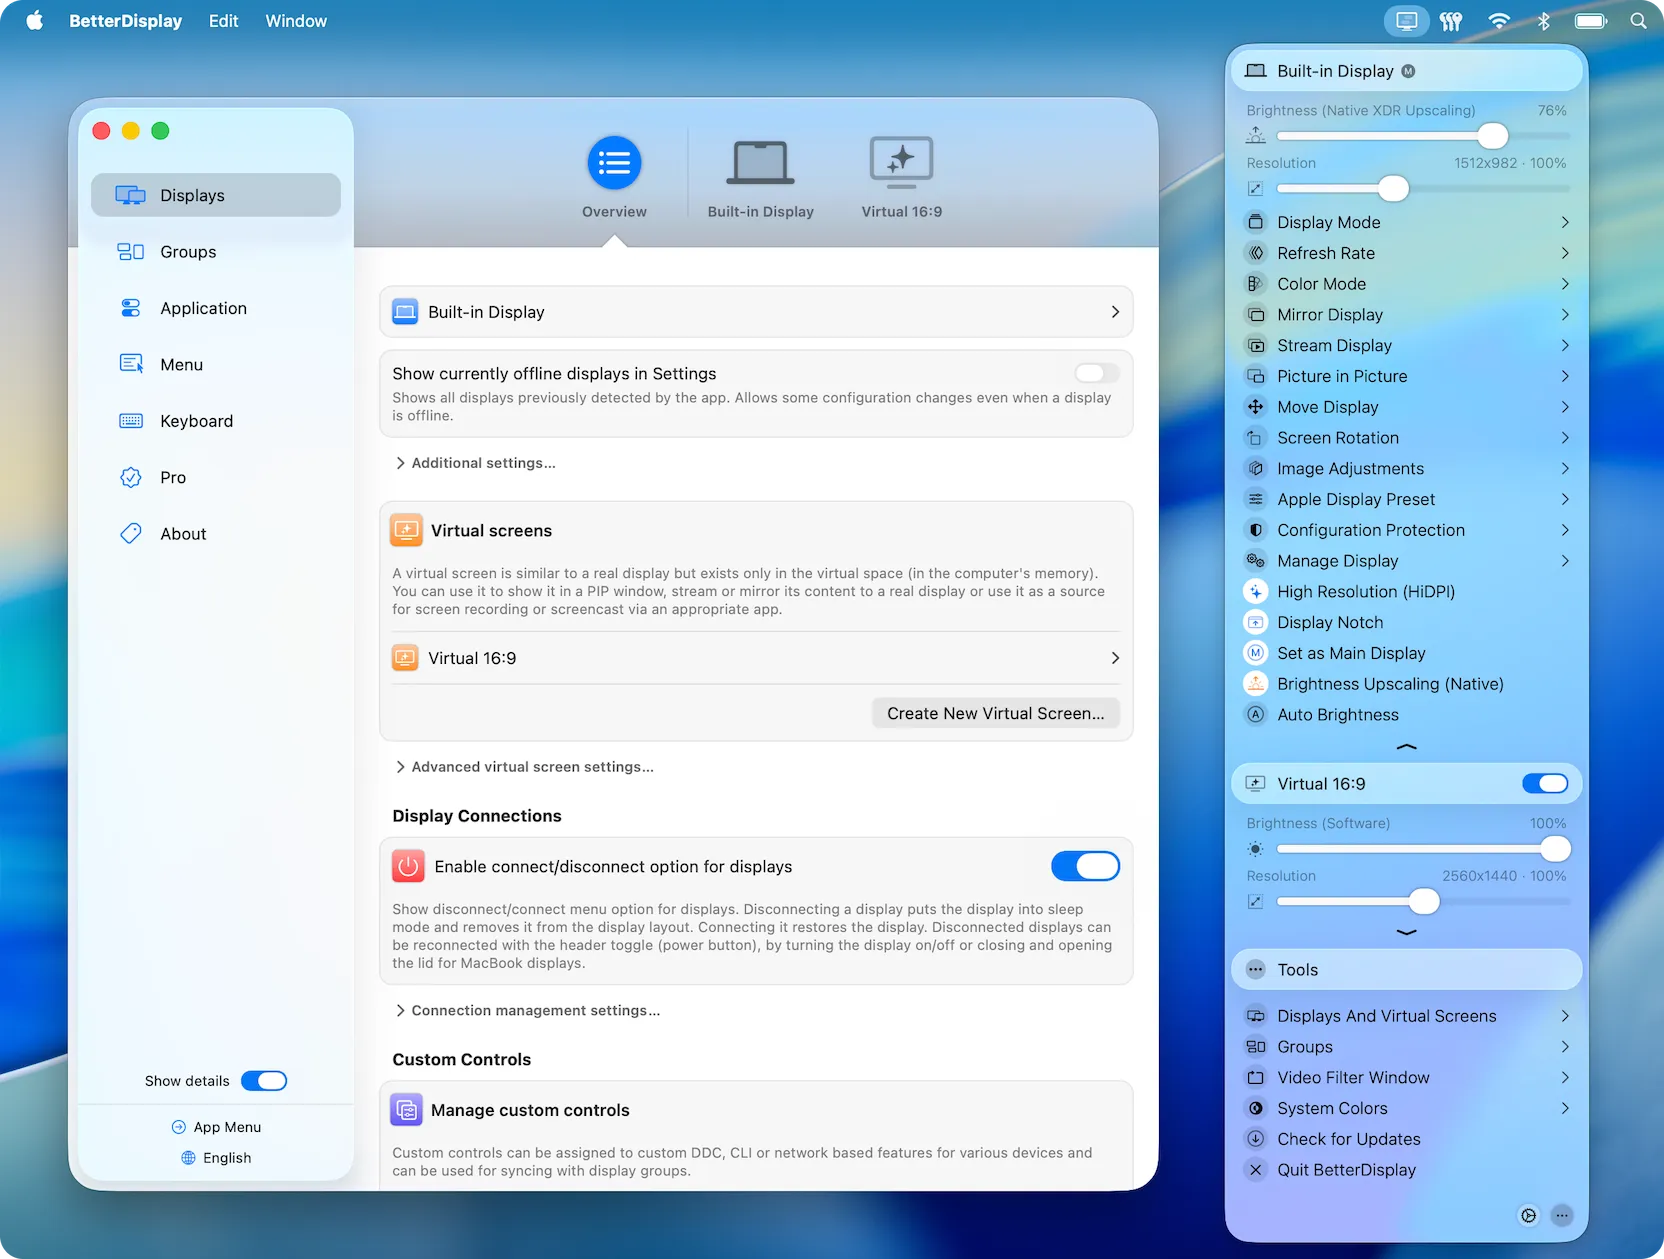The height and width of the screenshot is (1259, 1664).
Task: Open the settings gear in the display menu panel
Action: (1528, 1215)
